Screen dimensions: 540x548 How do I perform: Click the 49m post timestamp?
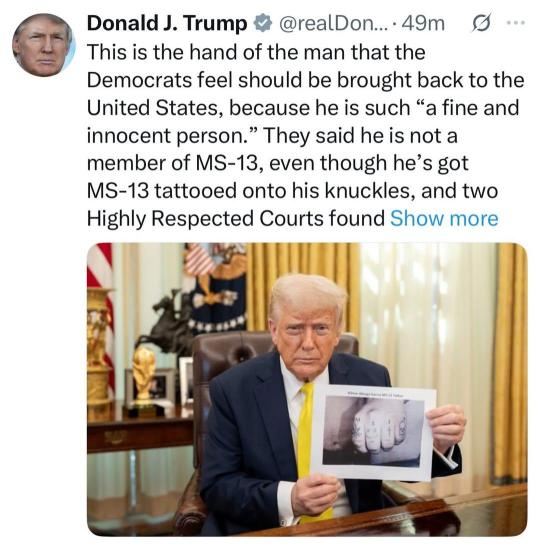423,24
